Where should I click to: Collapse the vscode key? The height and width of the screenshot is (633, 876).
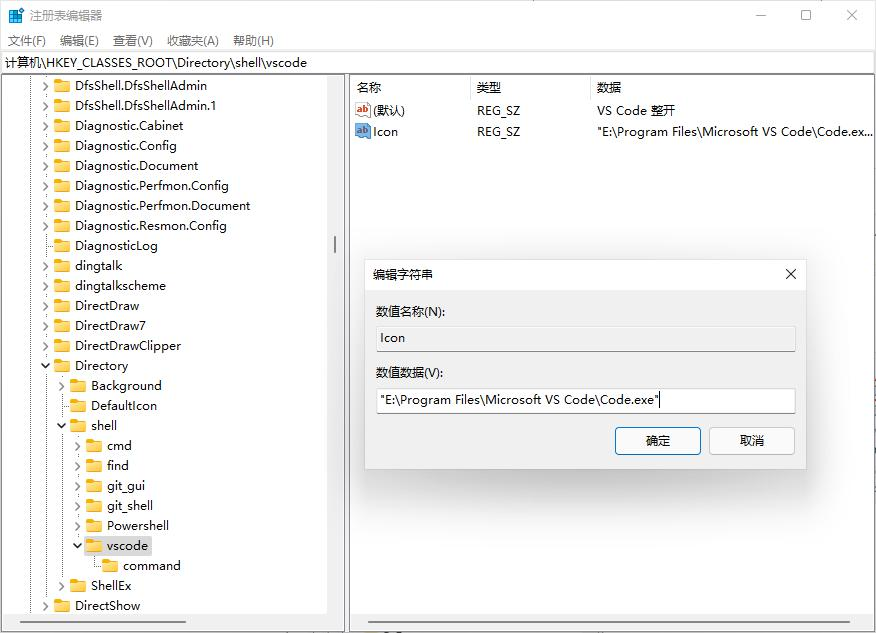point(78,546)
